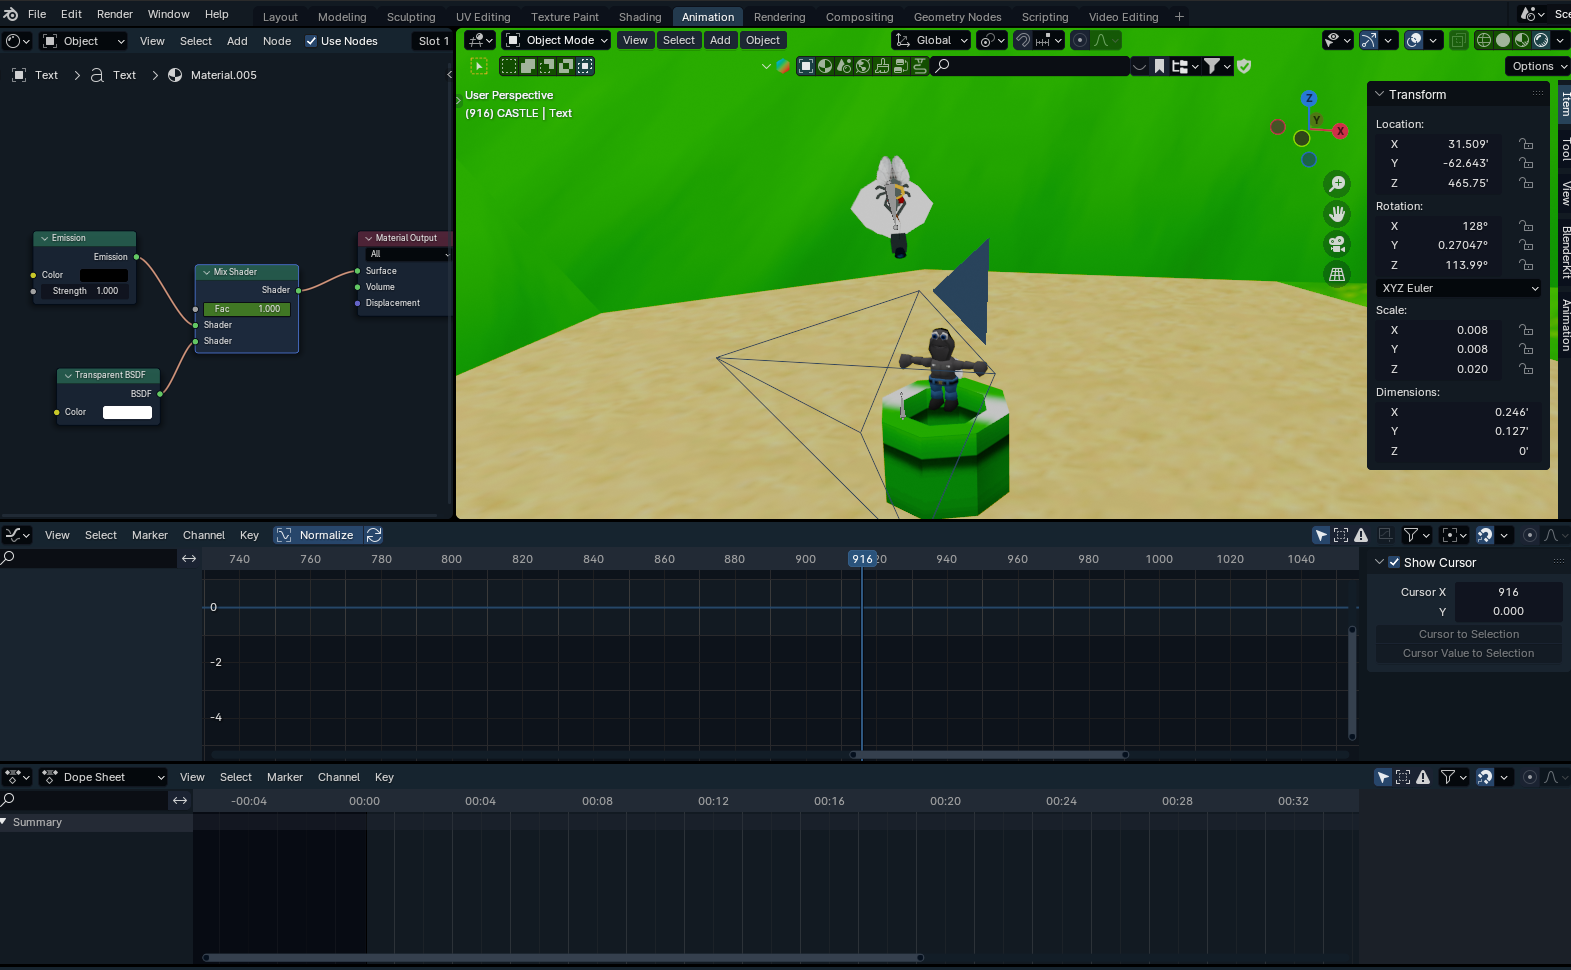Open the XYZ Euler rotation mode dropdown
Screen dimensions: 1571x970
click(1459, 288)
